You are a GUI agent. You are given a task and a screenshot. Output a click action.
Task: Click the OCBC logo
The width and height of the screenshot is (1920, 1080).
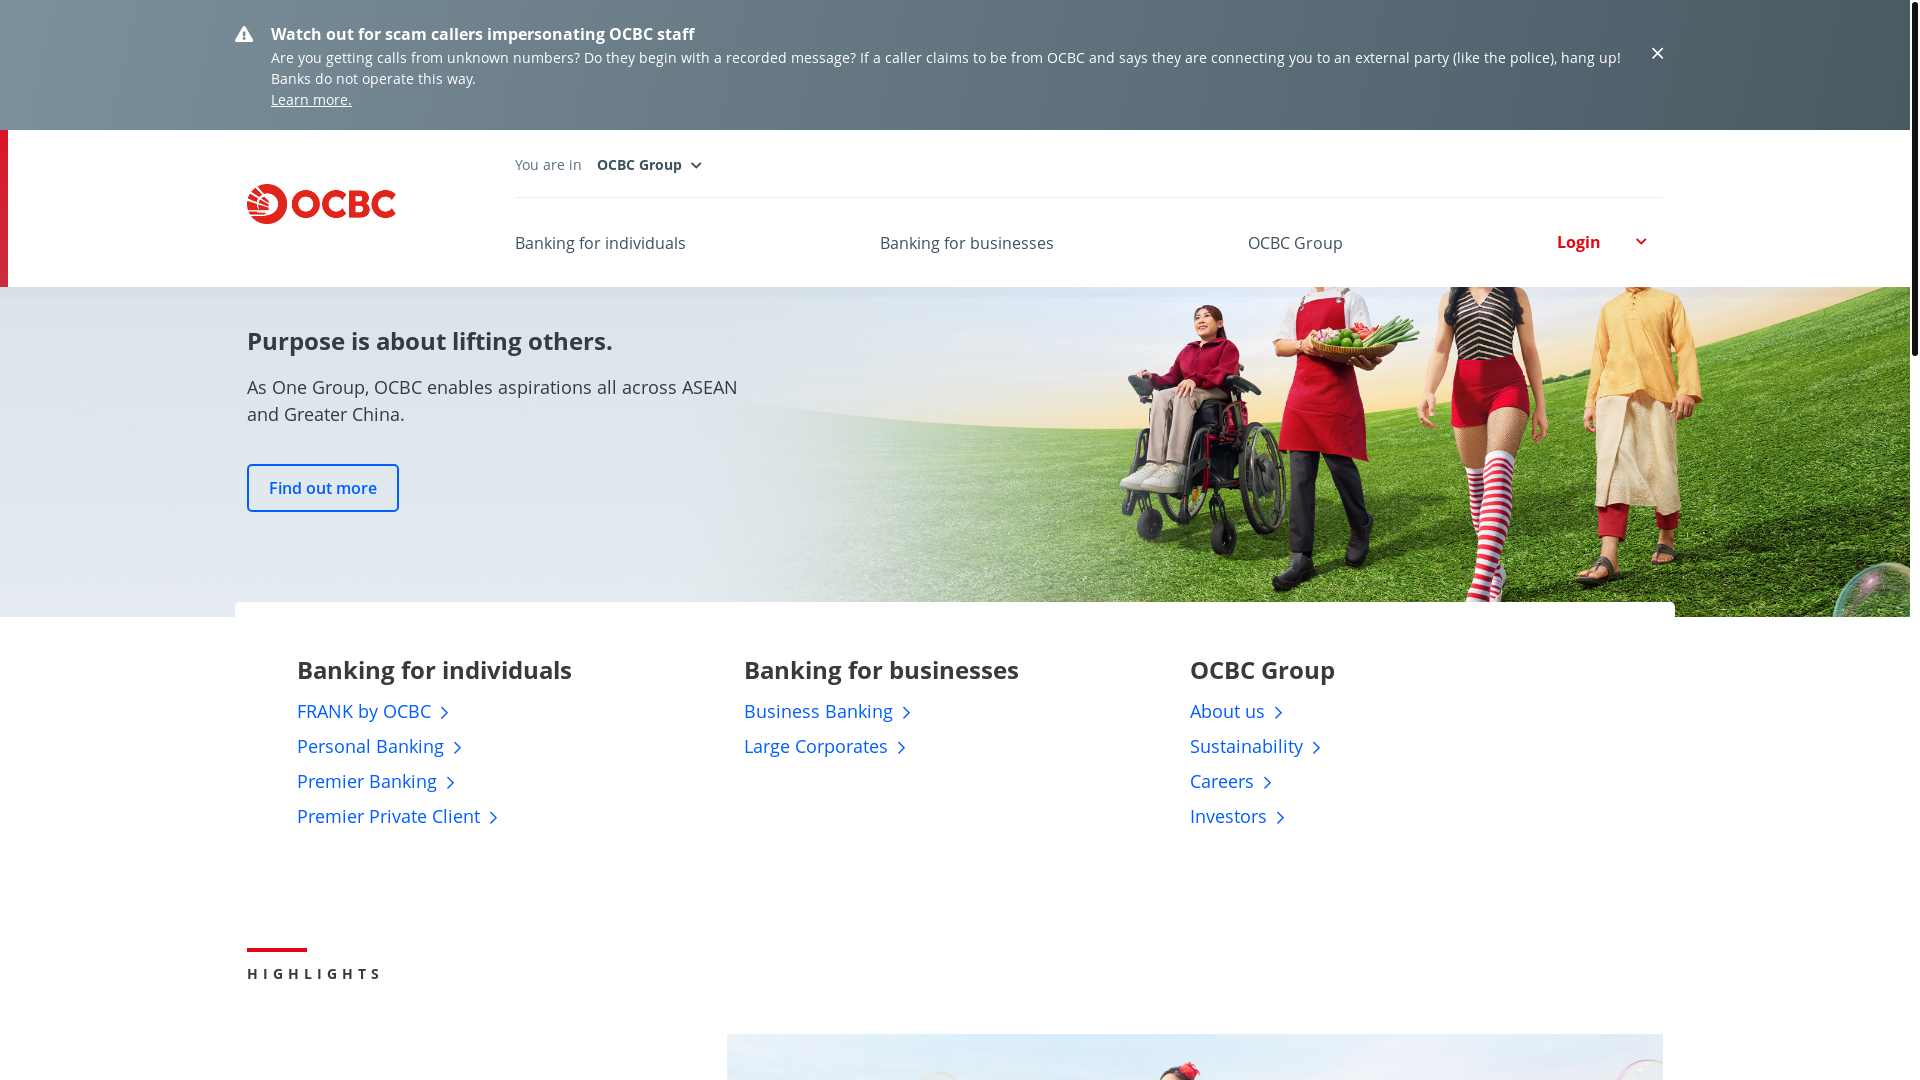(x=321, y=204)
